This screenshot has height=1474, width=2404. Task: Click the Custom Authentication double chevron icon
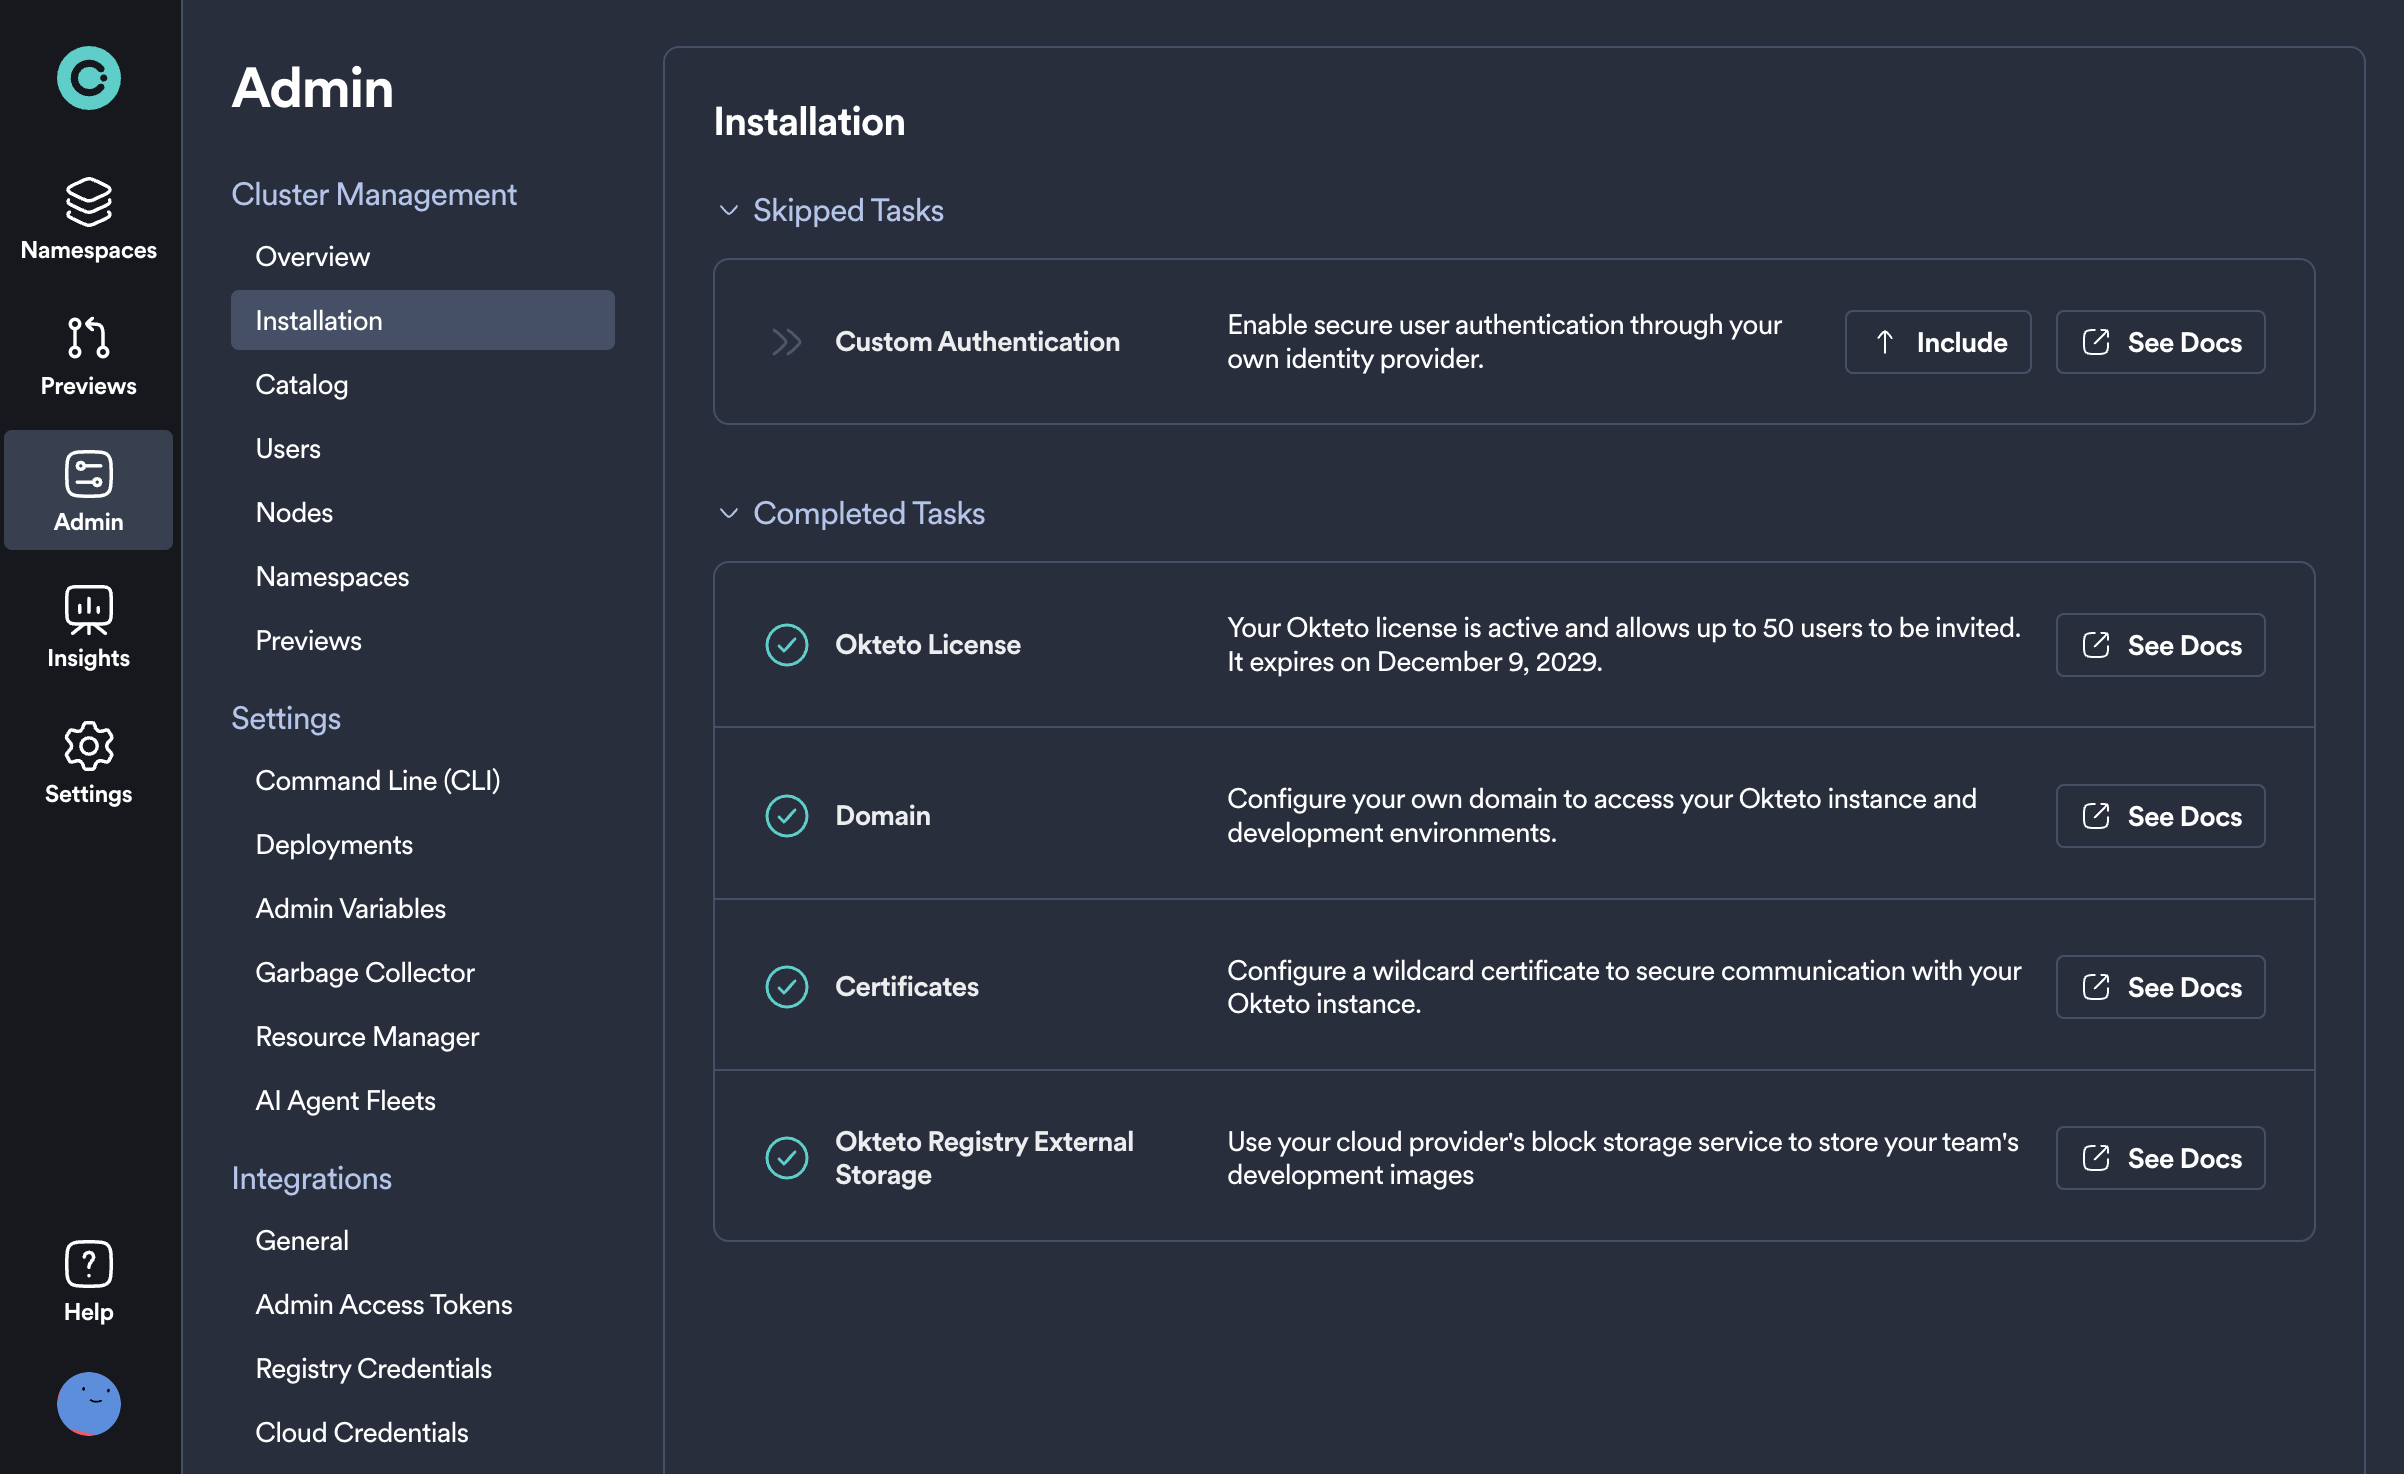click(787, 342)
